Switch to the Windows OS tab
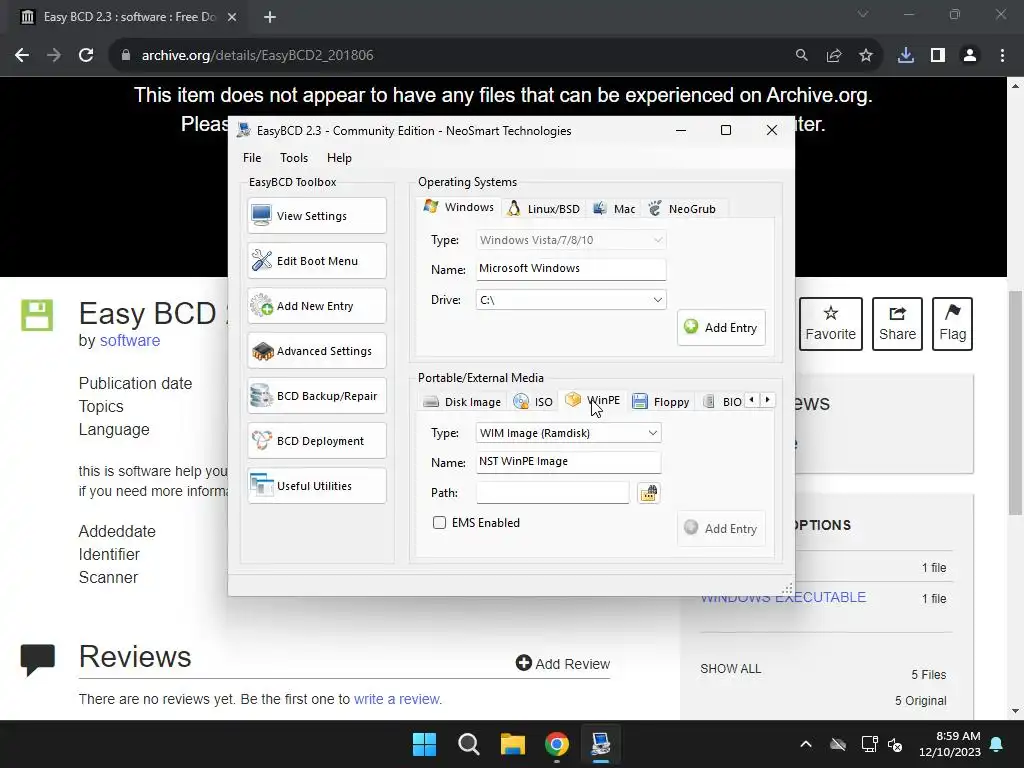The image size is (1024, 768). point(459,207)
